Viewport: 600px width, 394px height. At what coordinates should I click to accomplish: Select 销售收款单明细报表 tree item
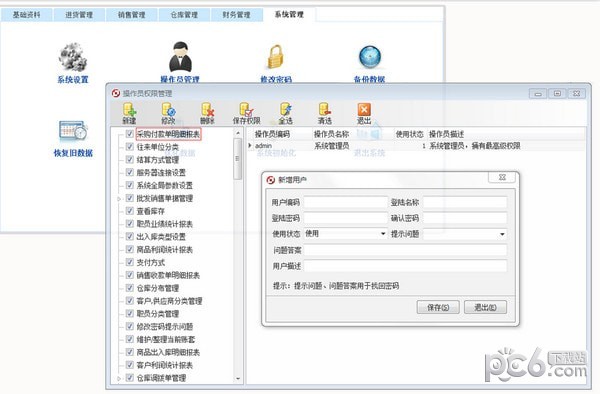[168, 275]
